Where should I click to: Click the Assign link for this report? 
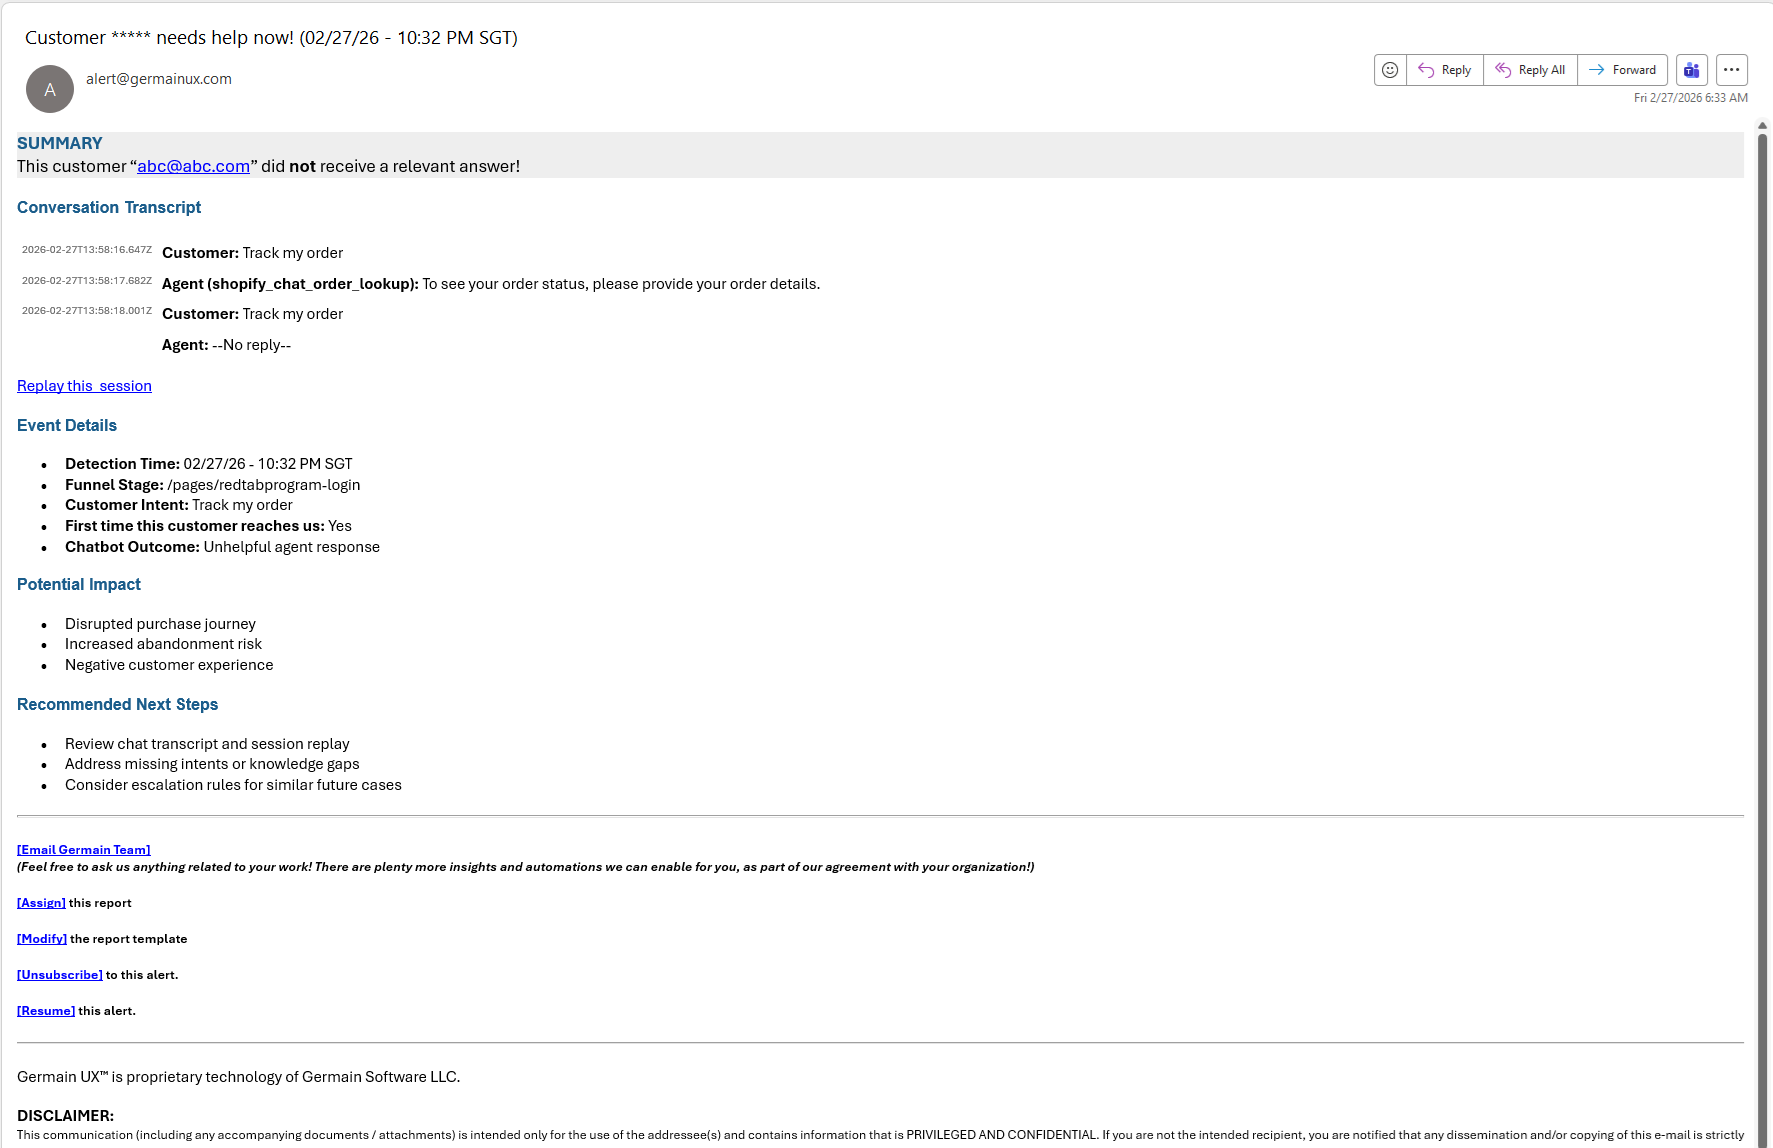[41, 903]
